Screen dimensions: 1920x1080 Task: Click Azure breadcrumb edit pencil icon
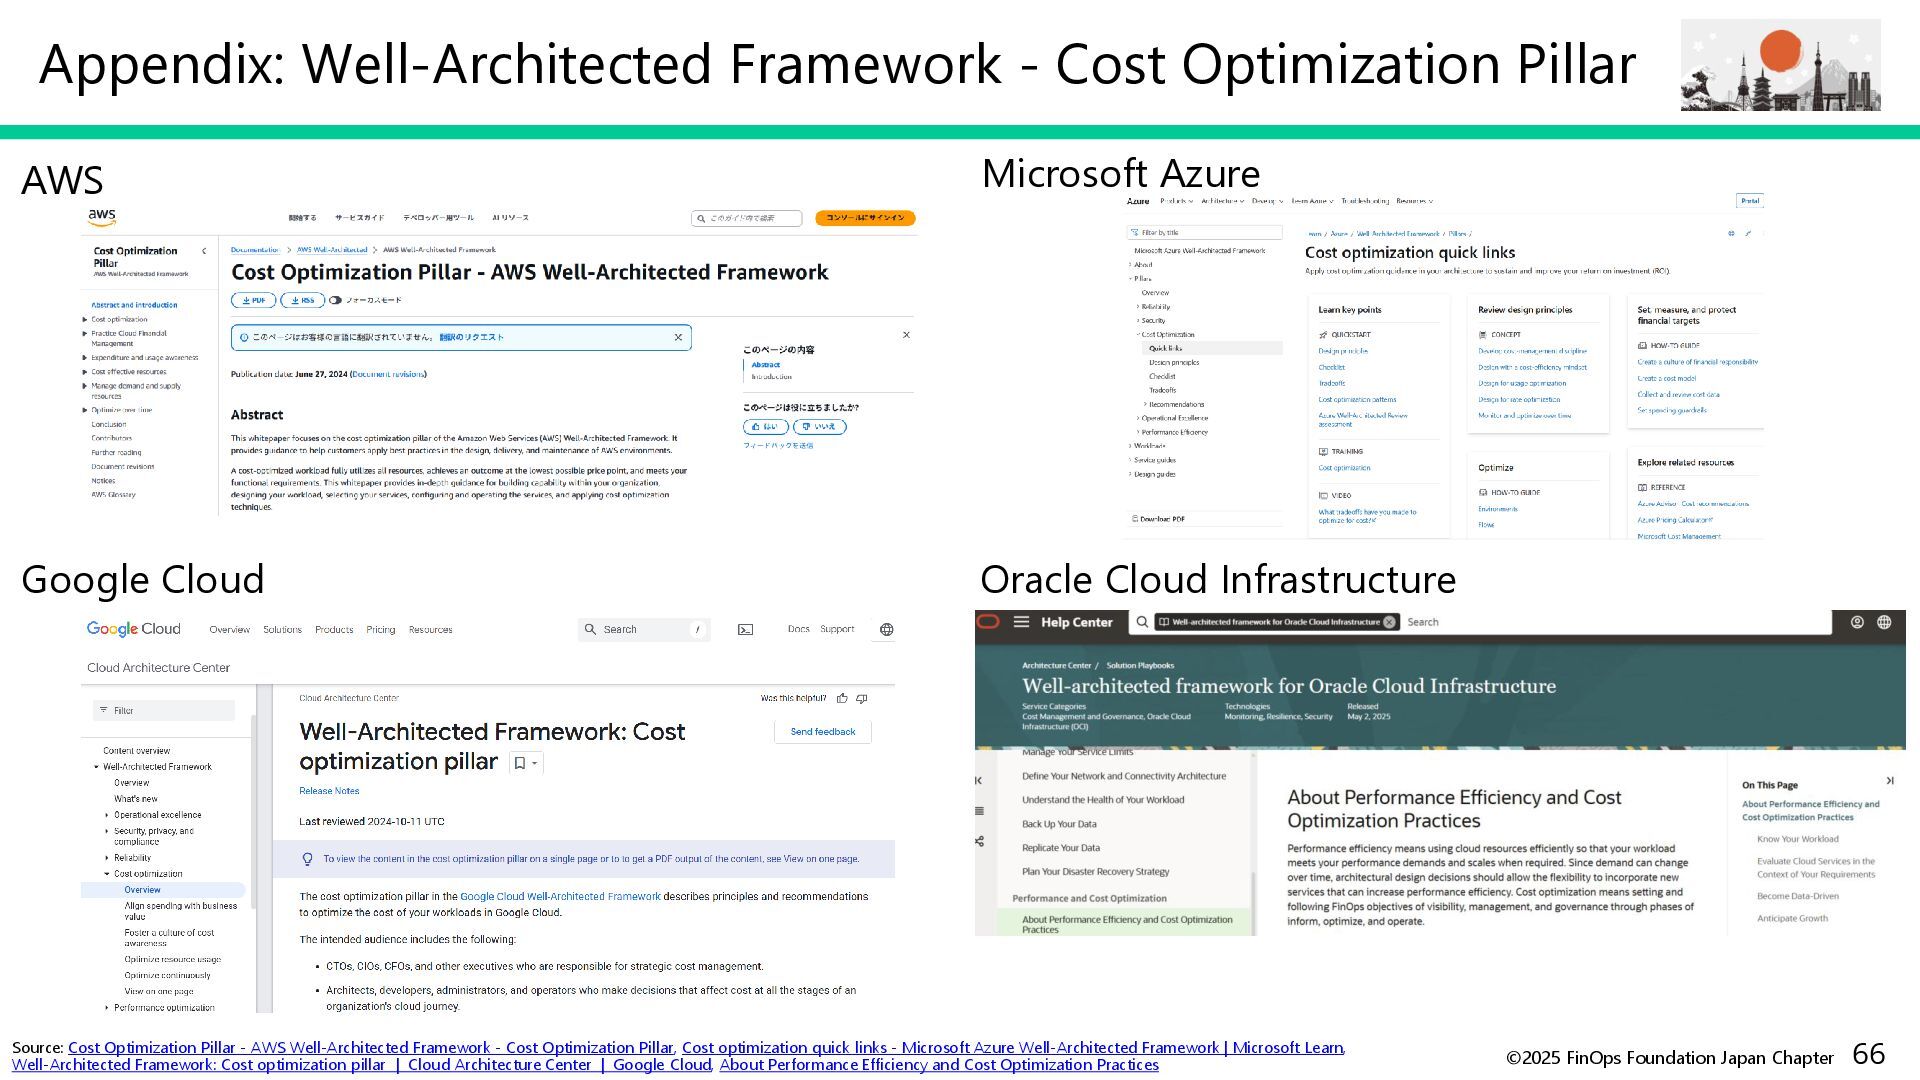[x=1748, y=233]
